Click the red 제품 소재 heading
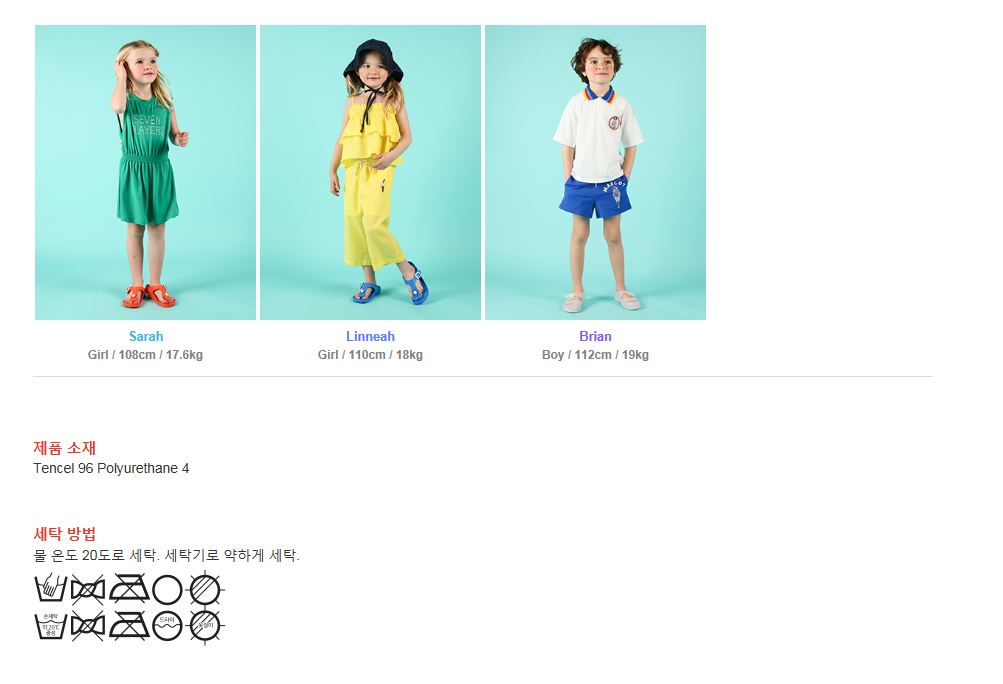This screenshot has width=1003, height=684. click(65, 448)
